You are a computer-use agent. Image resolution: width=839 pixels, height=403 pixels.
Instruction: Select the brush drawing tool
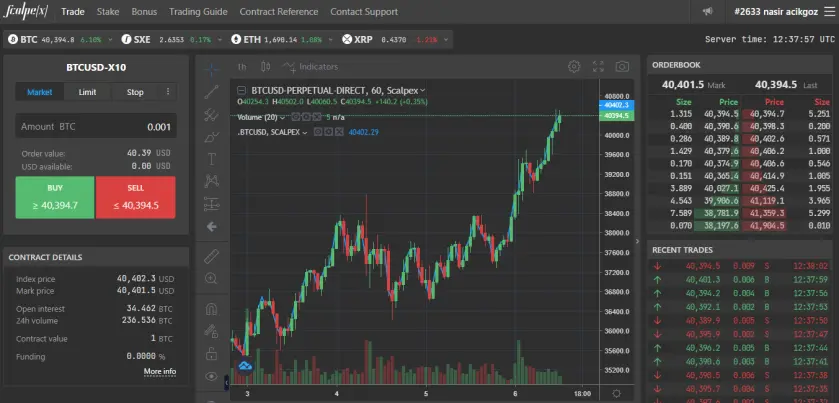[x=212, y=137]
